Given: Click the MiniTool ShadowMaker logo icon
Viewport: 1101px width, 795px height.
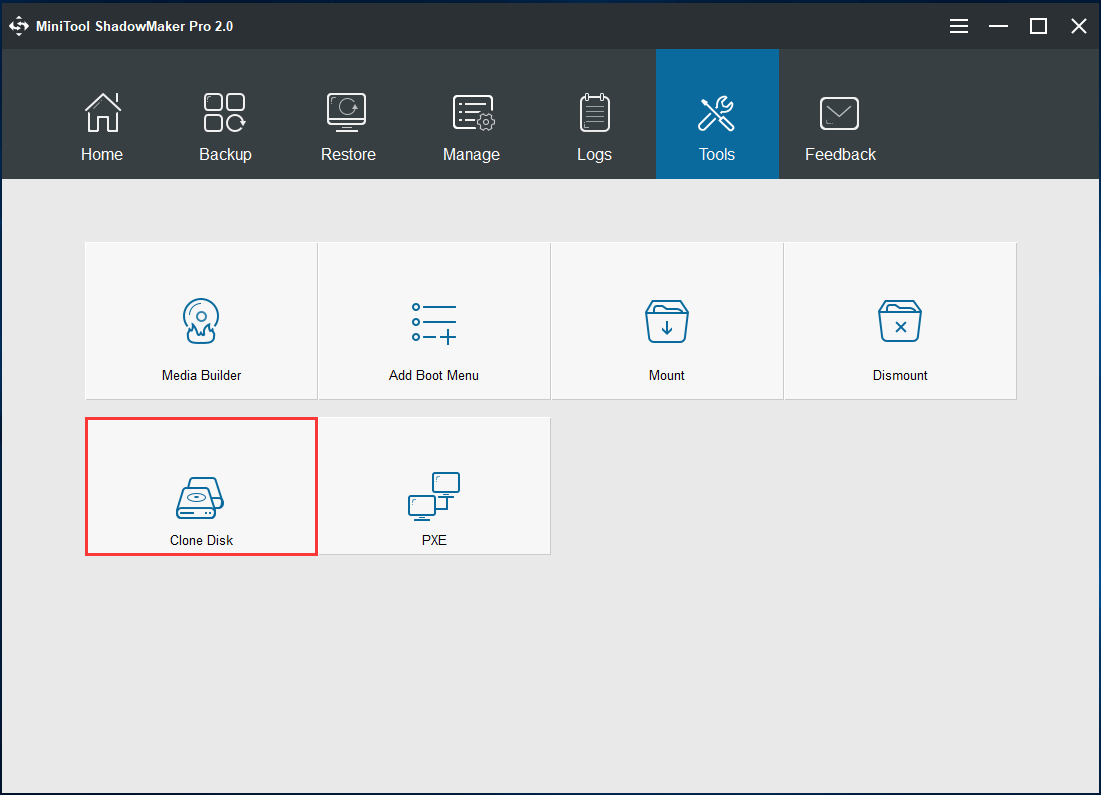Looking at the screenshot, I should [x=18, y=25].
